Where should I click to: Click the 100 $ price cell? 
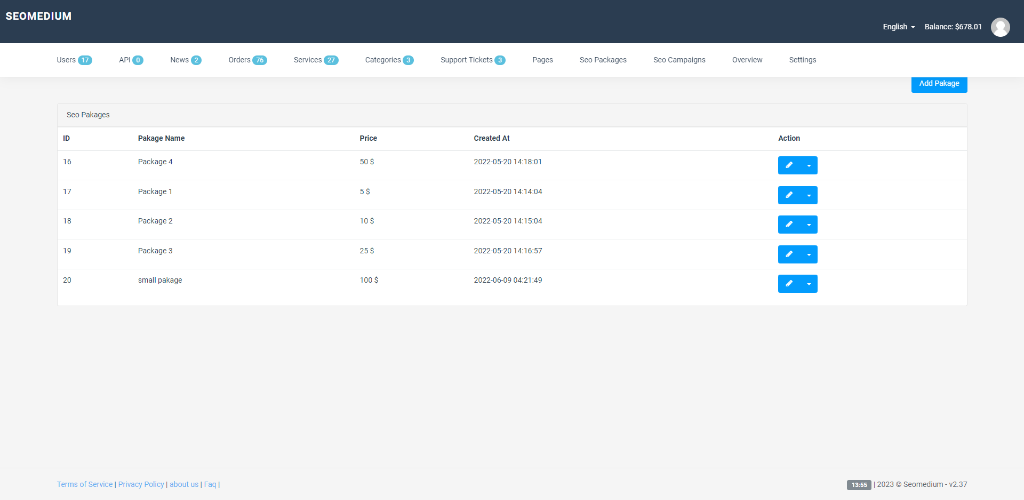point(369,280)
